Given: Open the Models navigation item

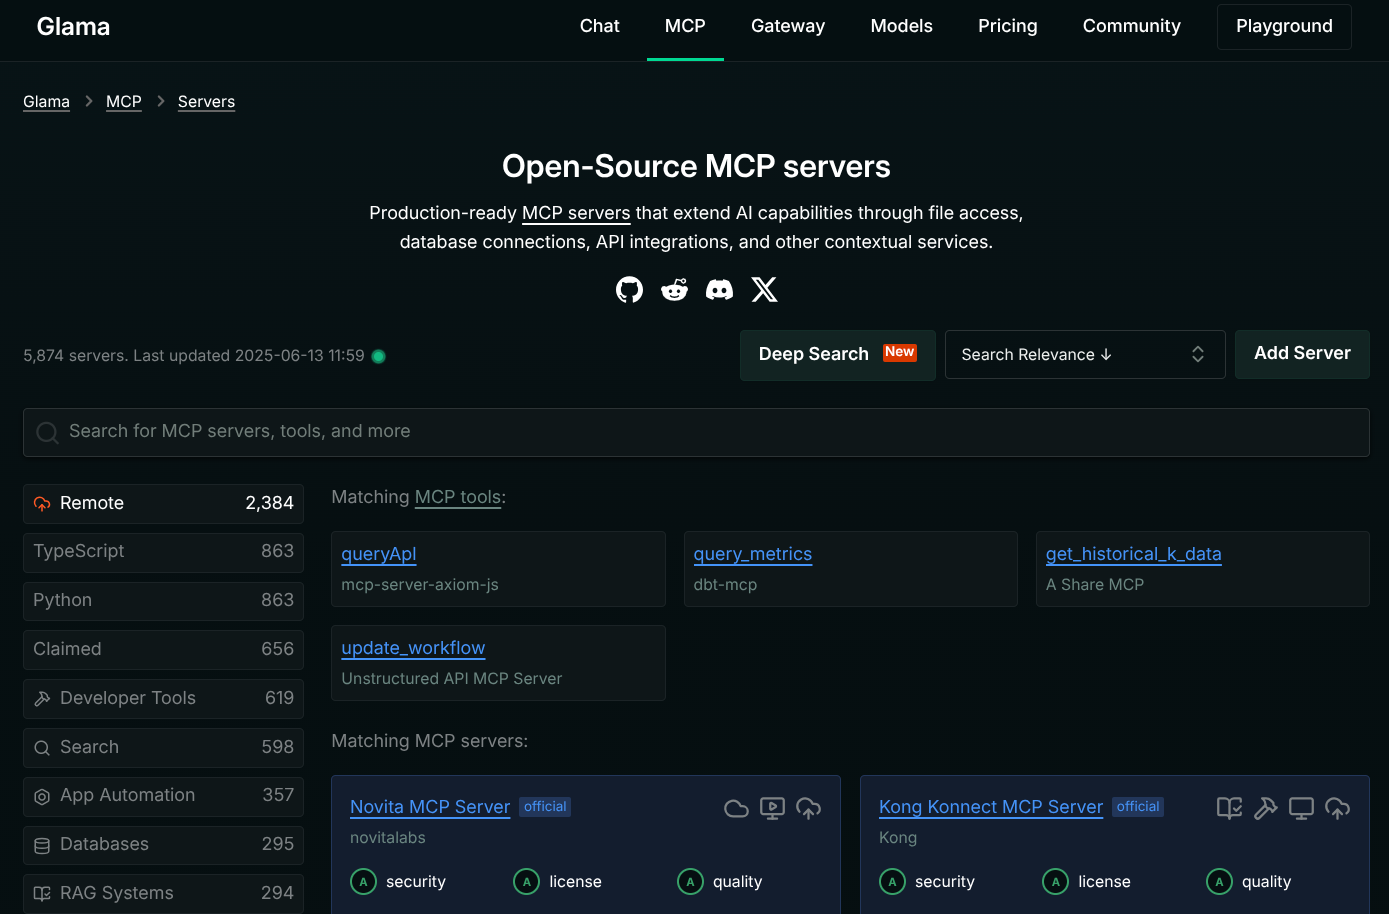Looking at the screenshot, I should tap(901, 26).
